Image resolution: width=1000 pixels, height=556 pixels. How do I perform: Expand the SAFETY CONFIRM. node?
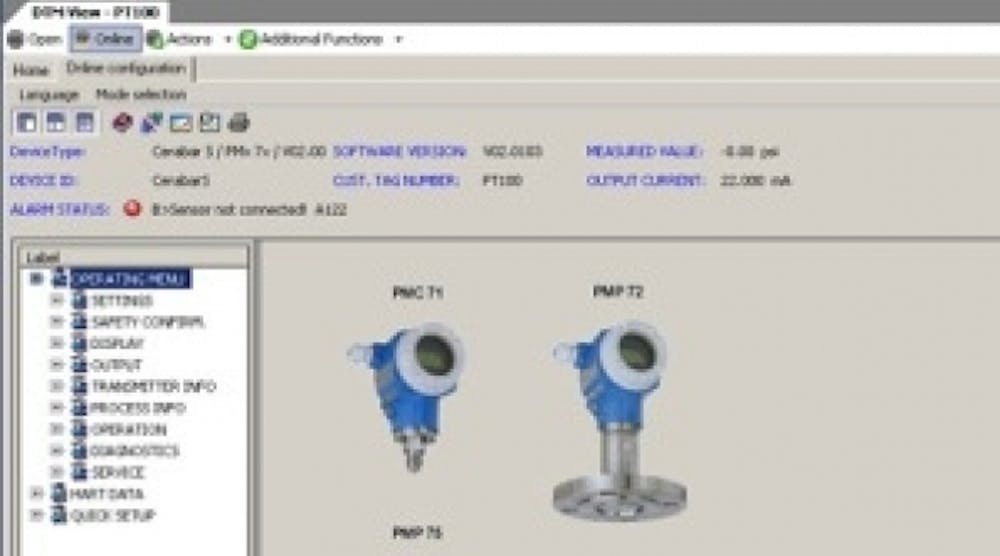[x=56, y=322]
